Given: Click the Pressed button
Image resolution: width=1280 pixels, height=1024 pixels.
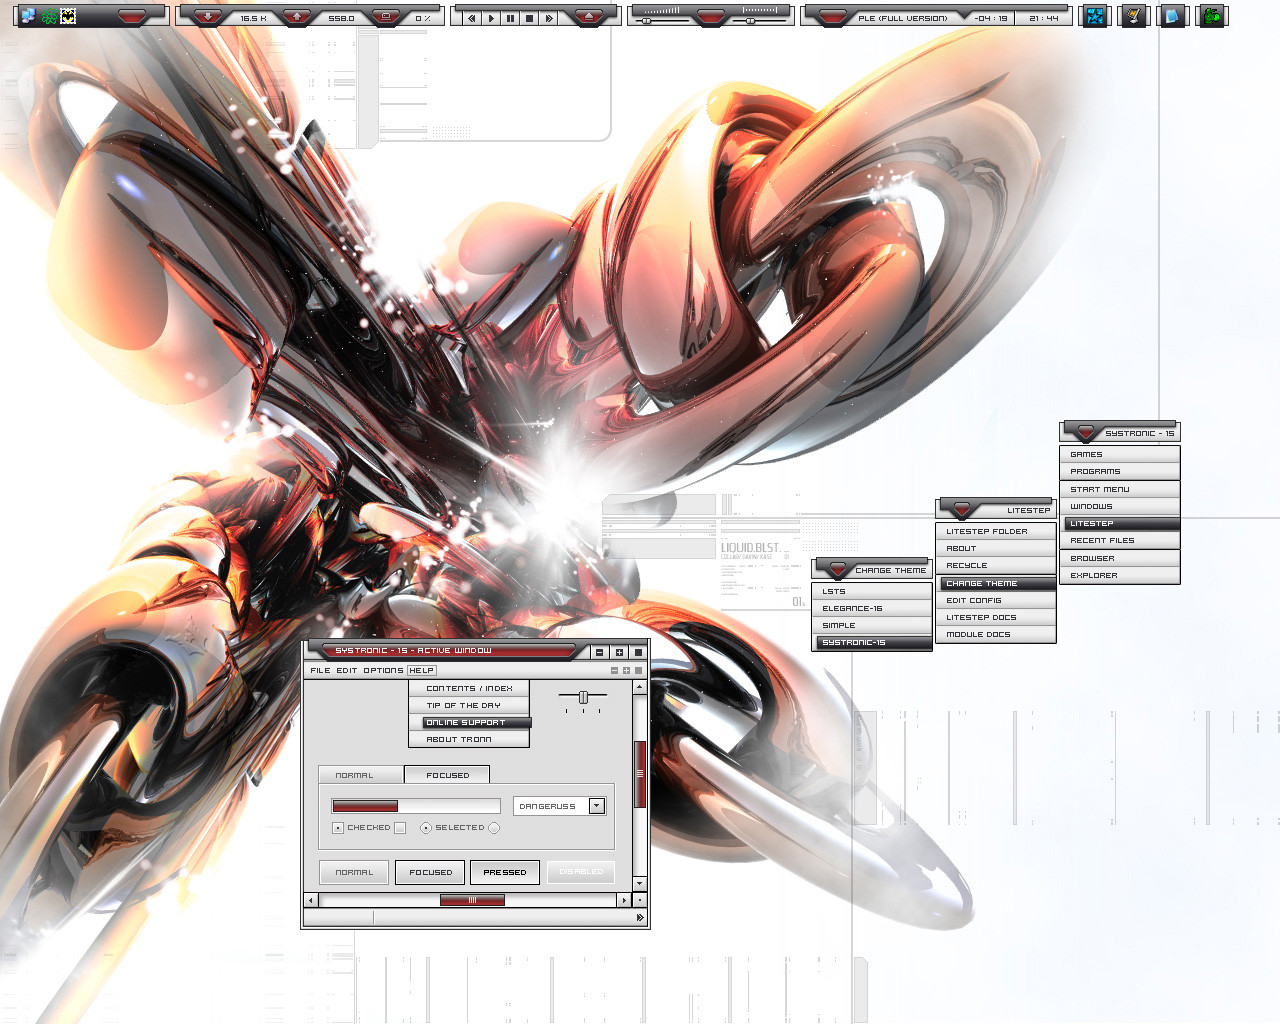Looking at the screenshot, I should tap(505, 872).
